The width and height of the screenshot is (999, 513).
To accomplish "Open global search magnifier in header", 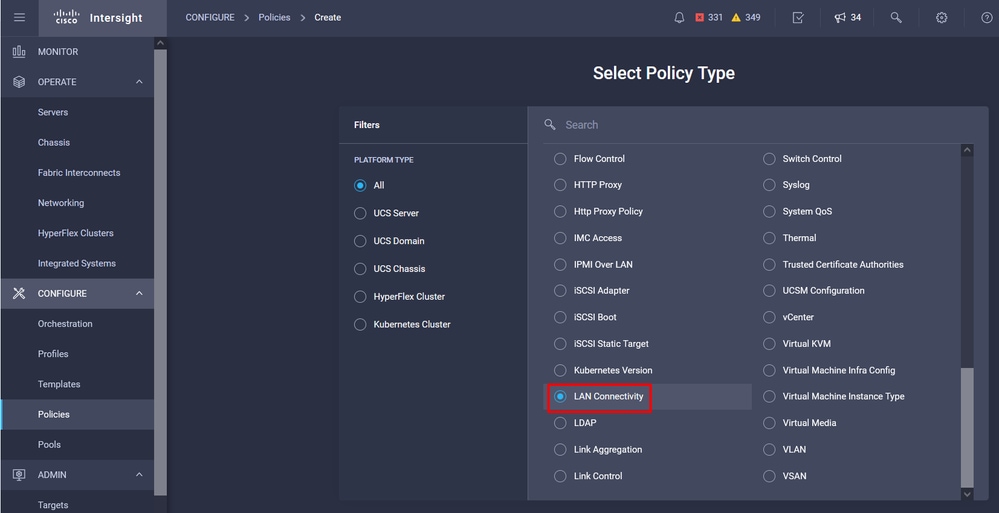I will [896, 18].
